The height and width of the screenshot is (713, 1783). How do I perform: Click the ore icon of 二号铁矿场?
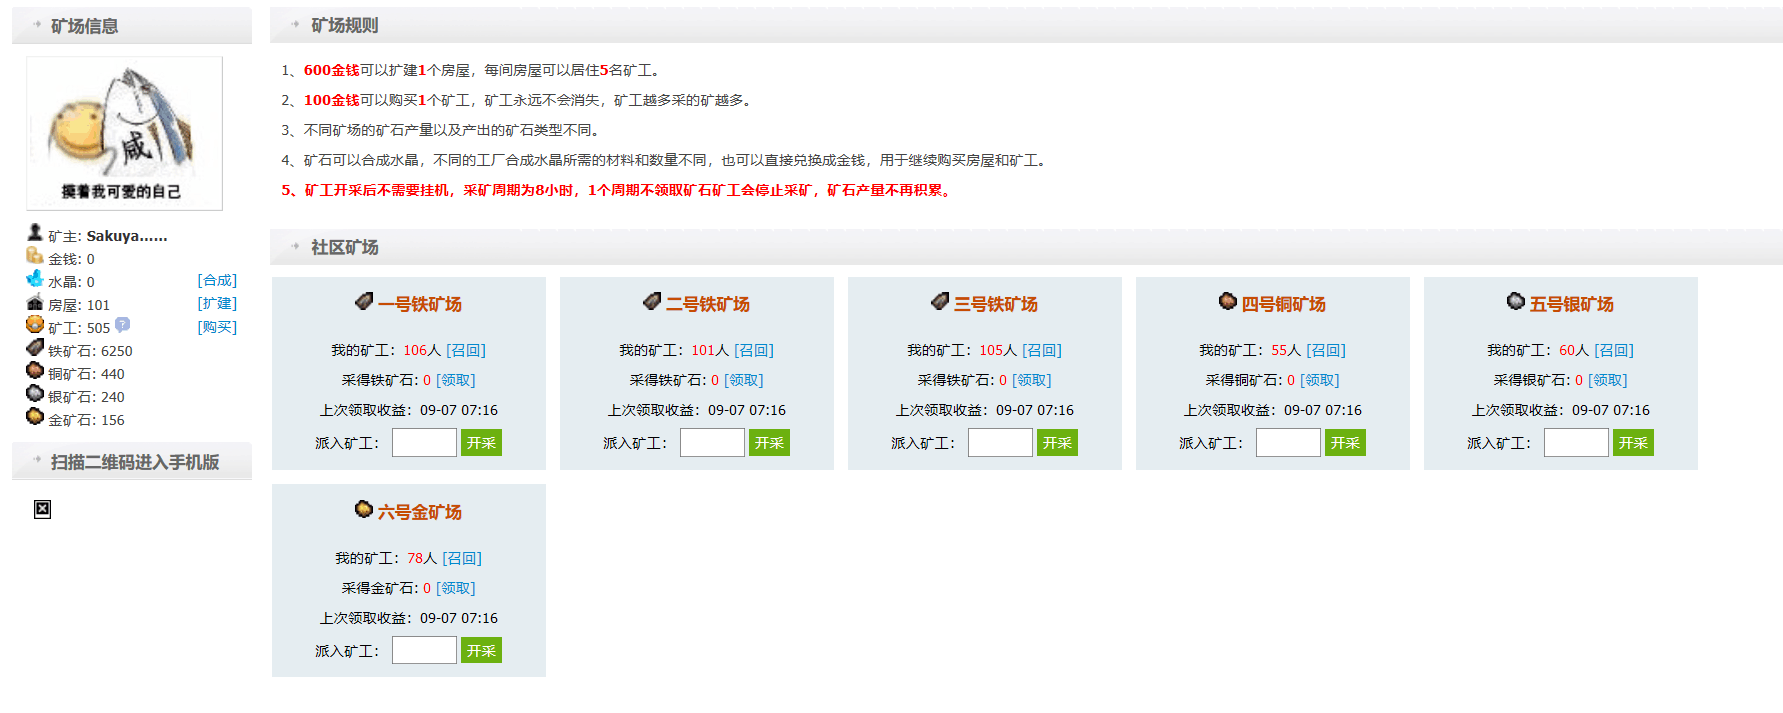(652, 301)
